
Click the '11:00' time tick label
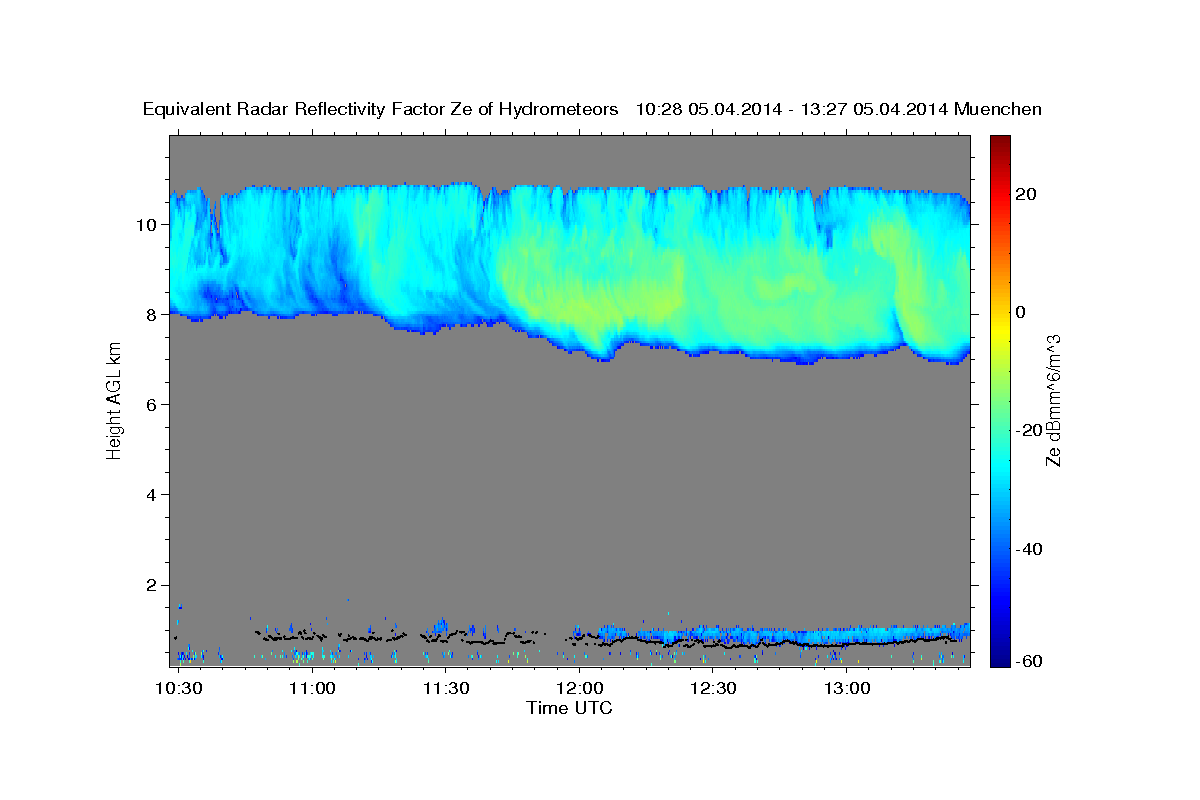coord(313,689)
